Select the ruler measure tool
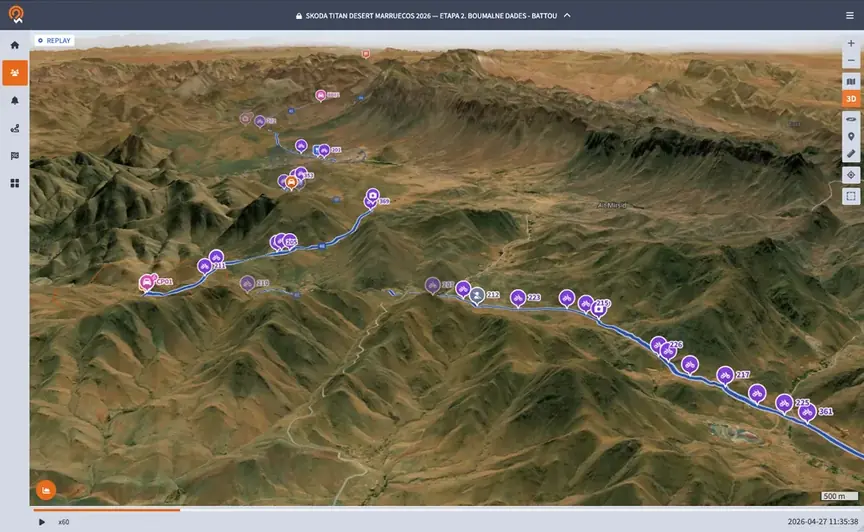Viewport: 864px width, 532px height. pyautogui.click(x=851, y=154)
